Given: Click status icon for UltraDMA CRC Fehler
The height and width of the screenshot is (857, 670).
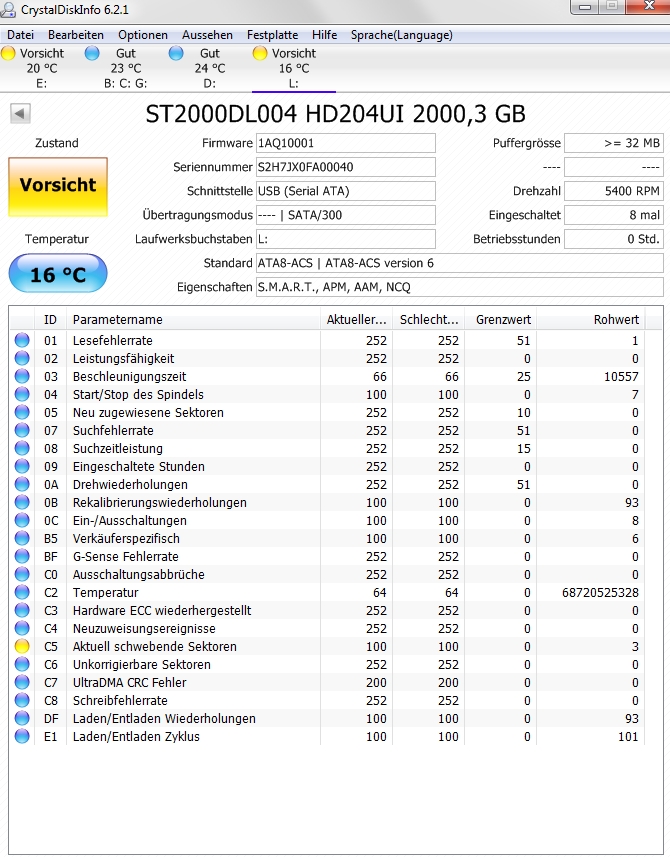Looking at the screenshot, I should 22,683.
